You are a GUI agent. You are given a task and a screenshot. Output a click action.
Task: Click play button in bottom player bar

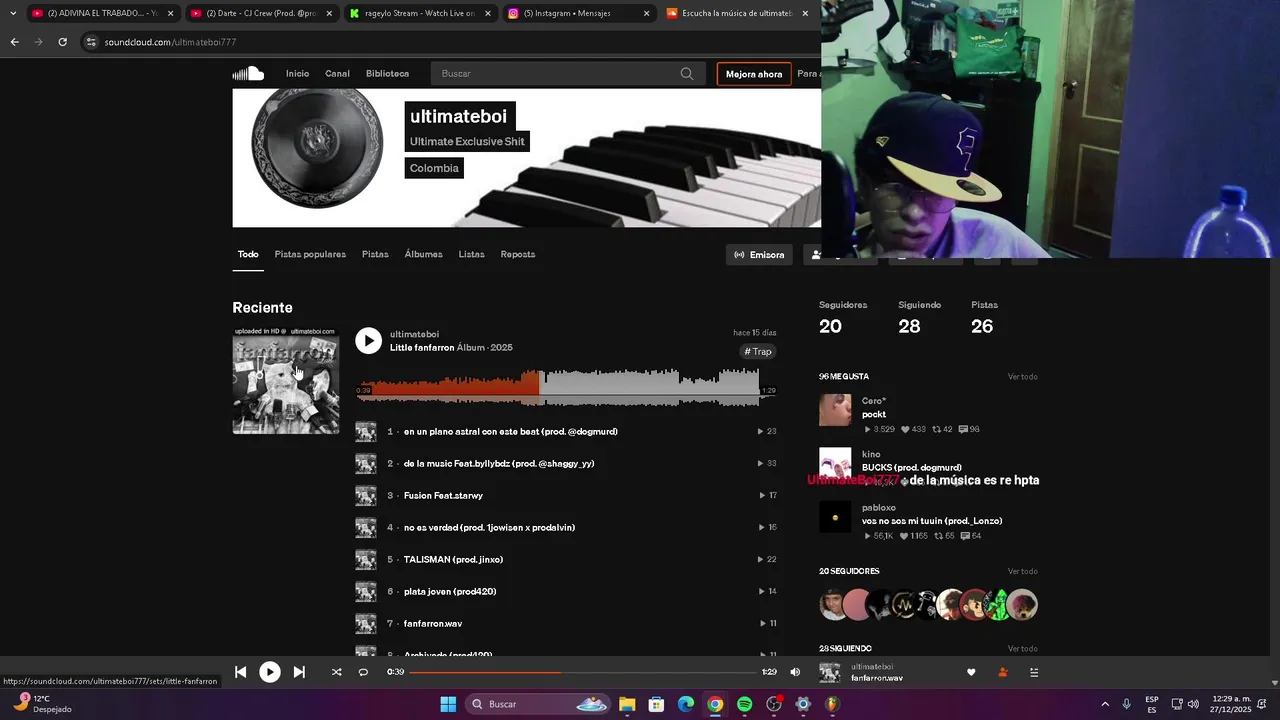(270, 672)
